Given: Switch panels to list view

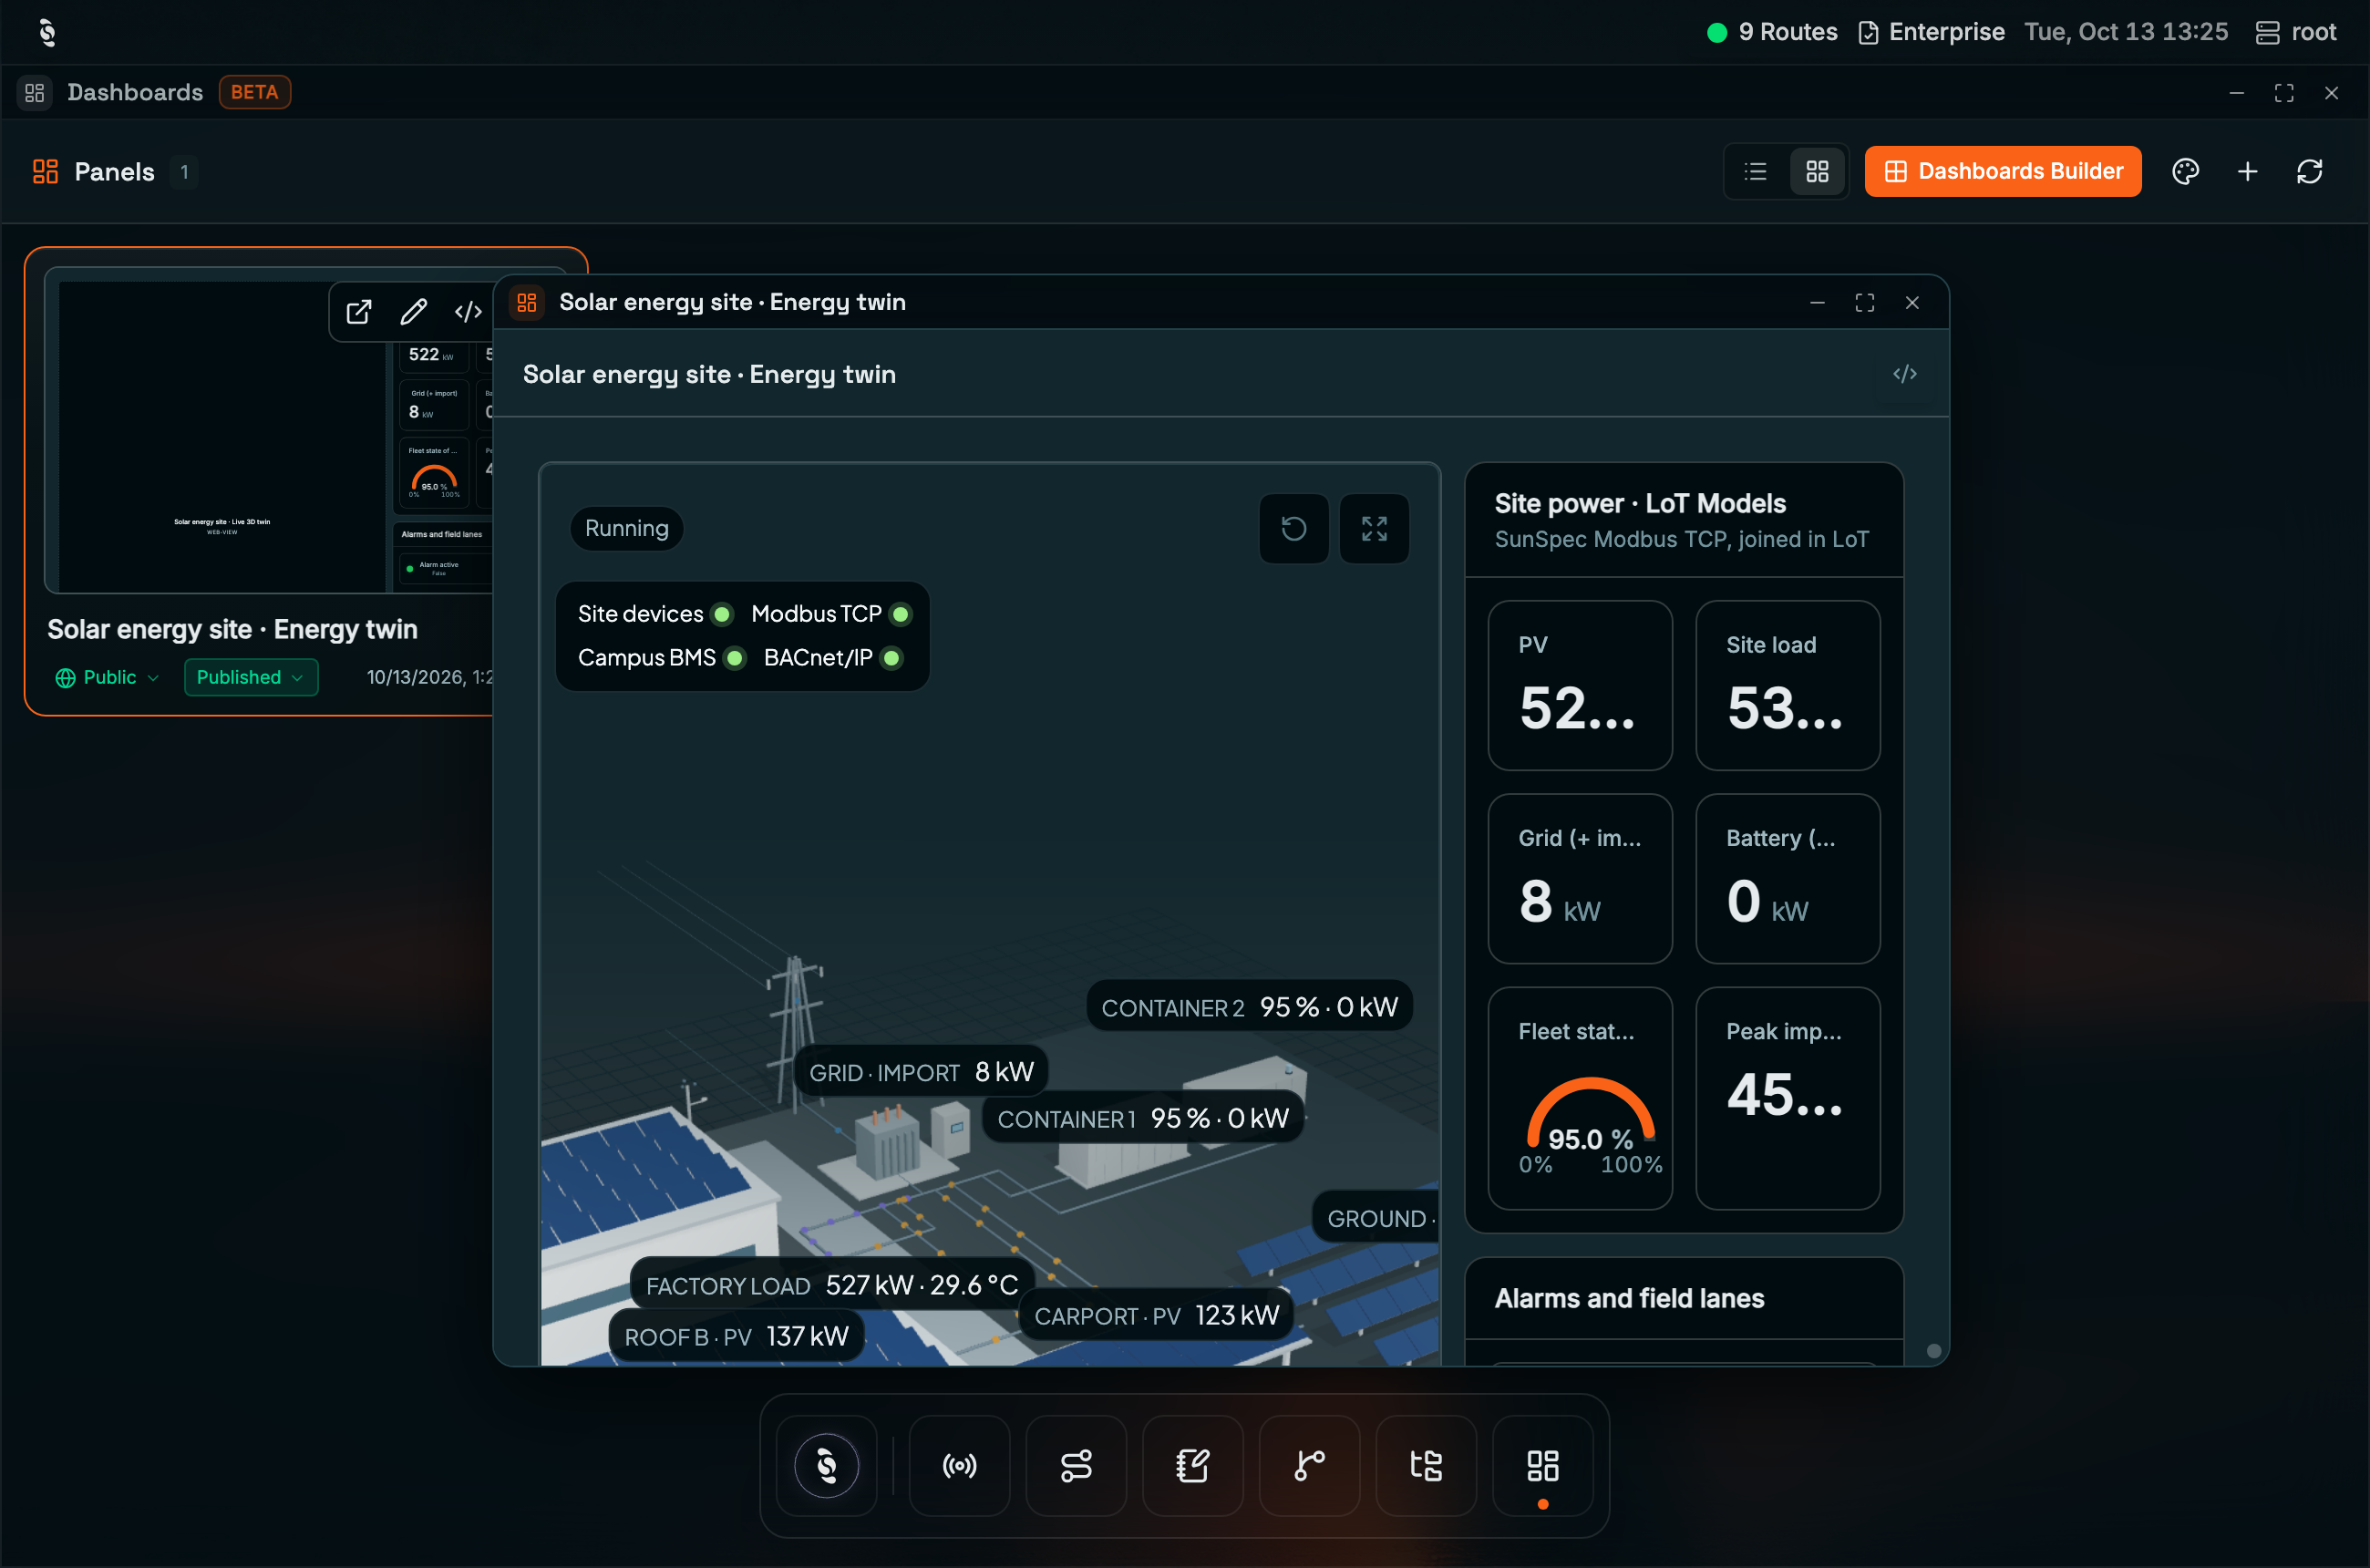Looking at the screenshot, I should [x=1755, y=172].
